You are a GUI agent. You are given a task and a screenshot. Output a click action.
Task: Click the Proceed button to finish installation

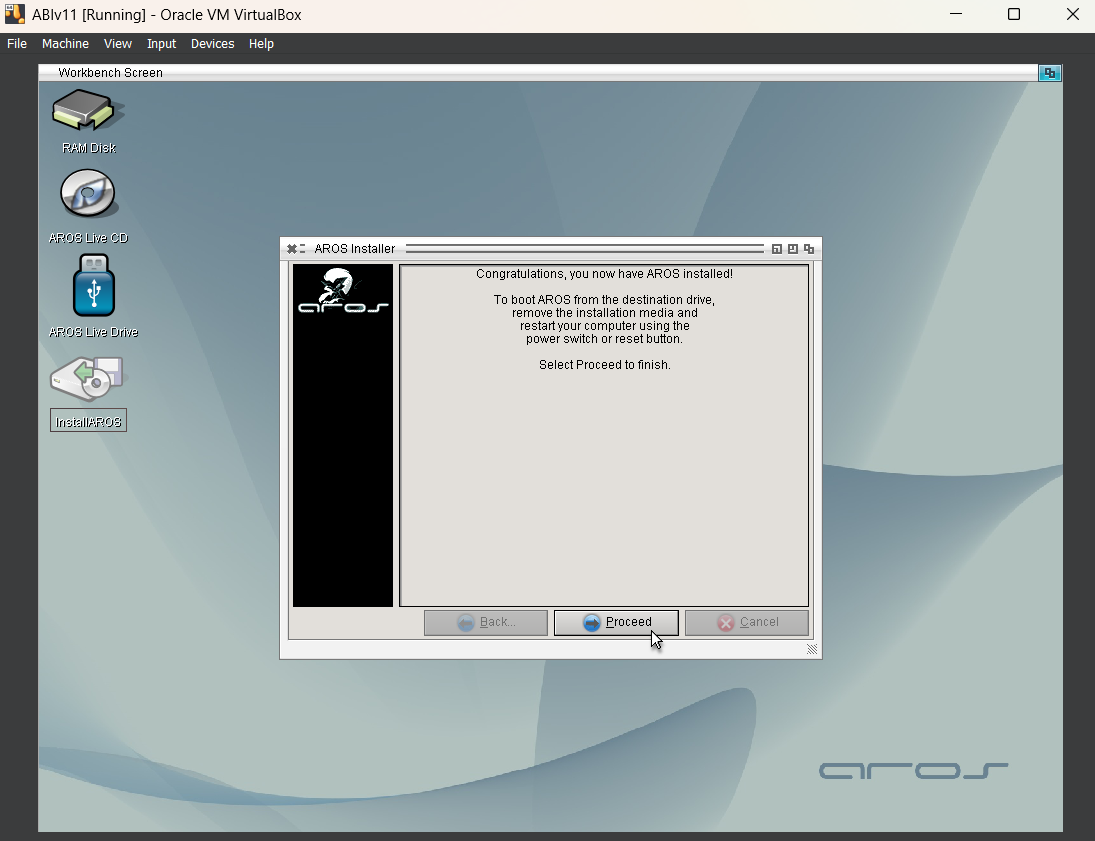pyautogui.click(x=616, y=622)
